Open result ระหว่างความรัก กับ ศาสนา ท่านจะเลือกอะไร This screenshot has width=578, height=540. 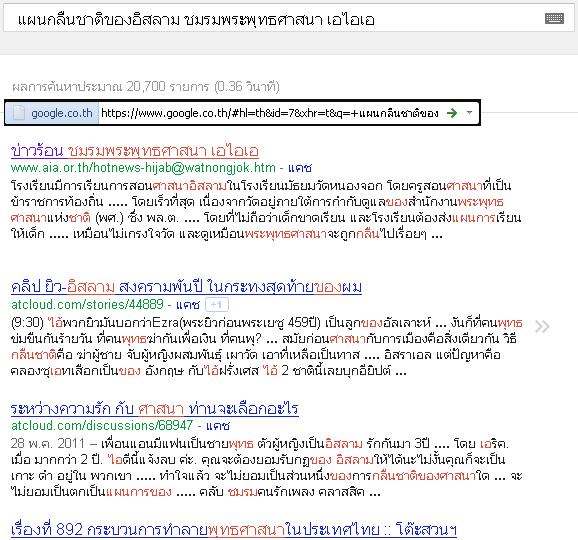[x=154, y=408]
